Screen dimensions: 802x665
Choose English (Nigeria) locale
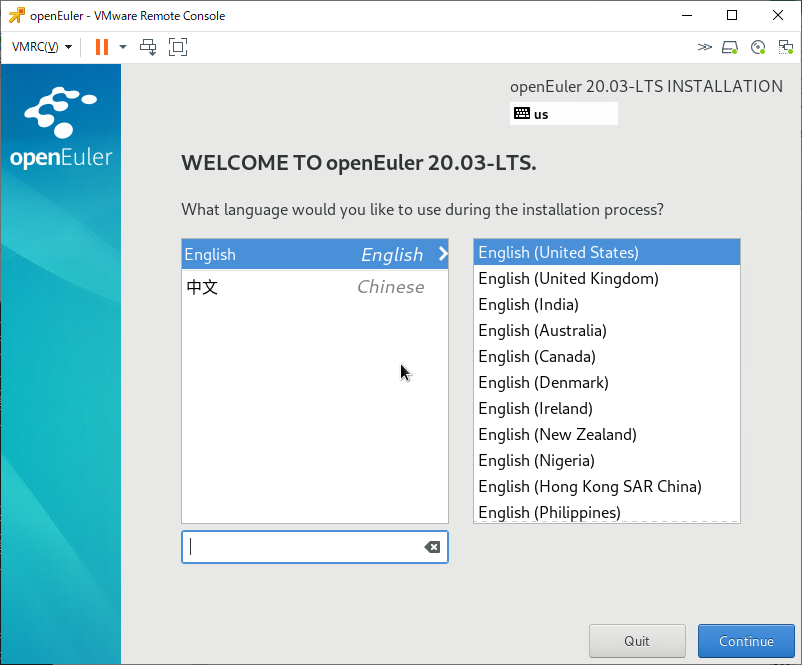[607, 460]
